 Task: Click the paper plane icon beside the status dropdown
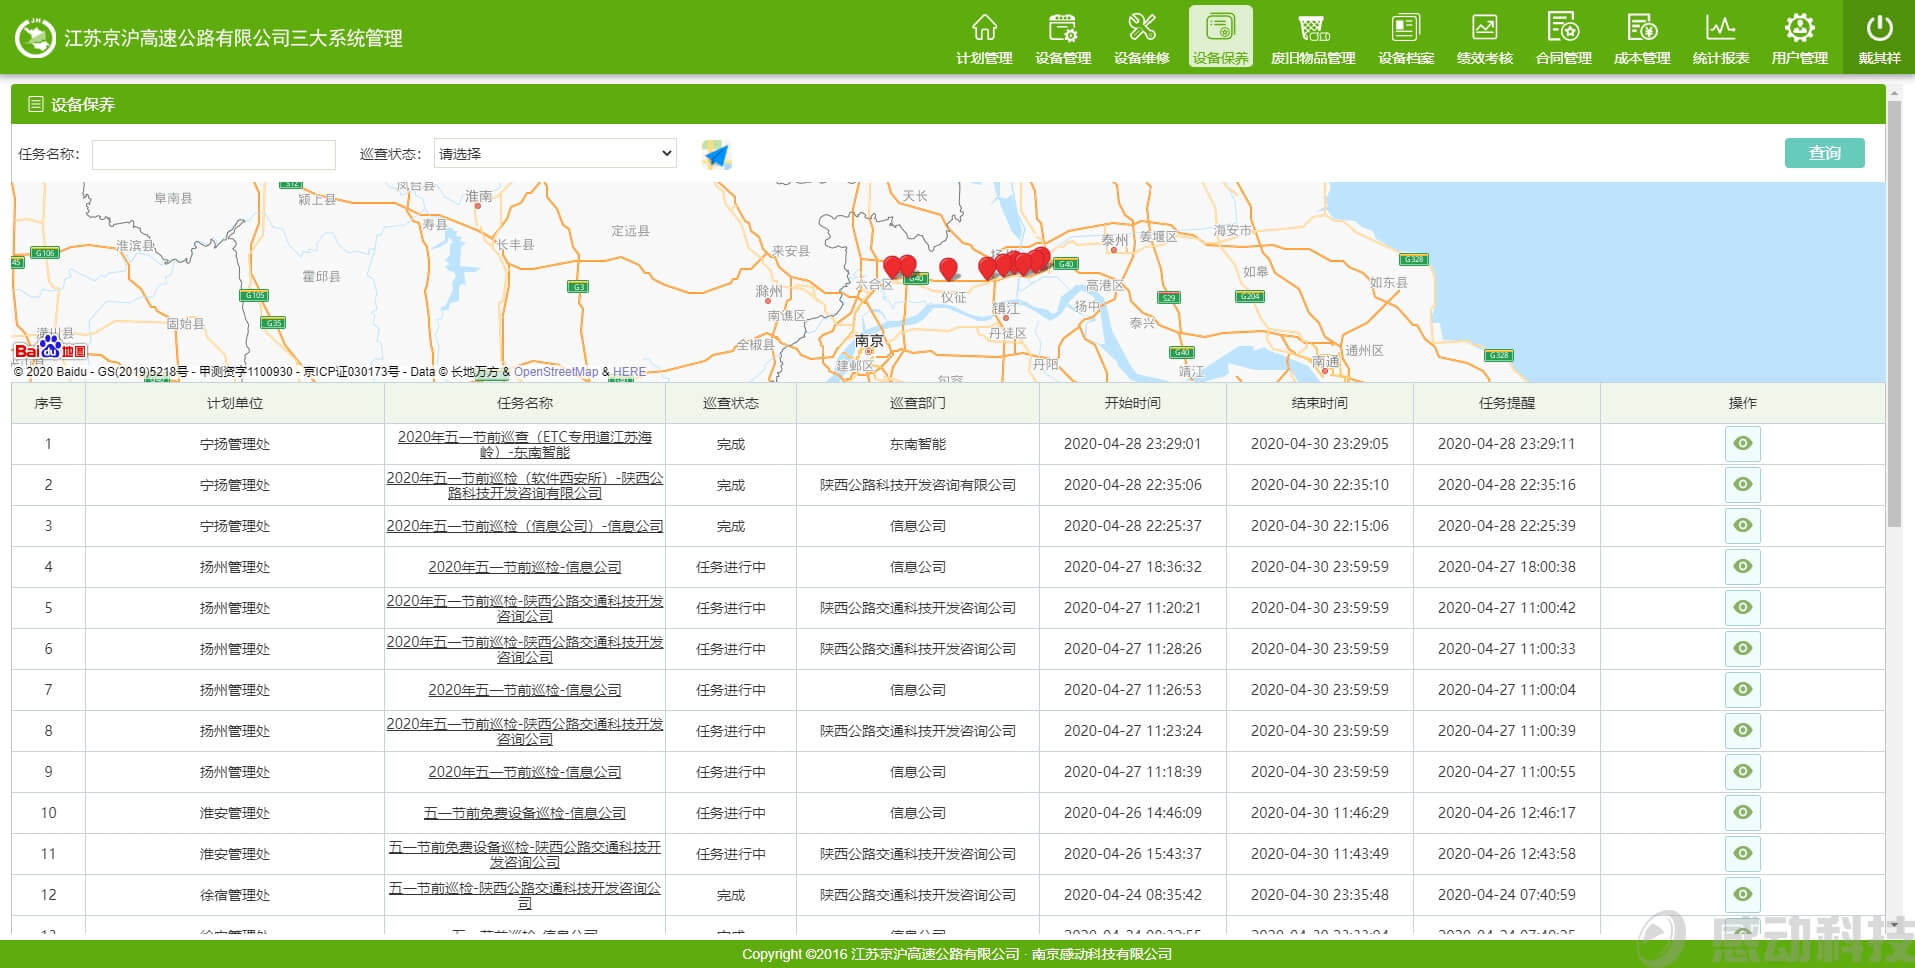pos(716,154)
